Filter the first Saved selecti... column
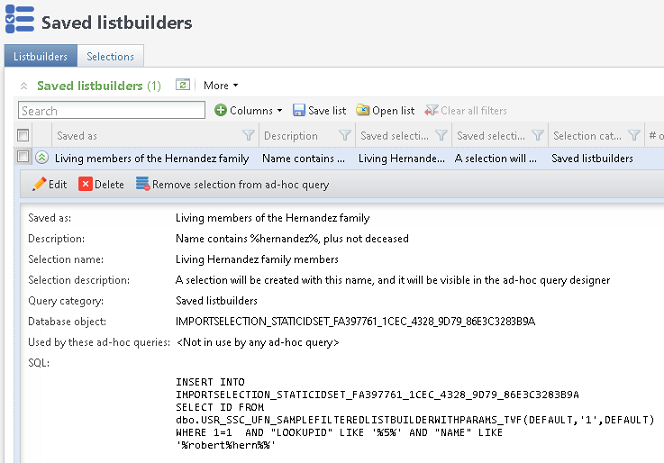 tap(441, 136)
